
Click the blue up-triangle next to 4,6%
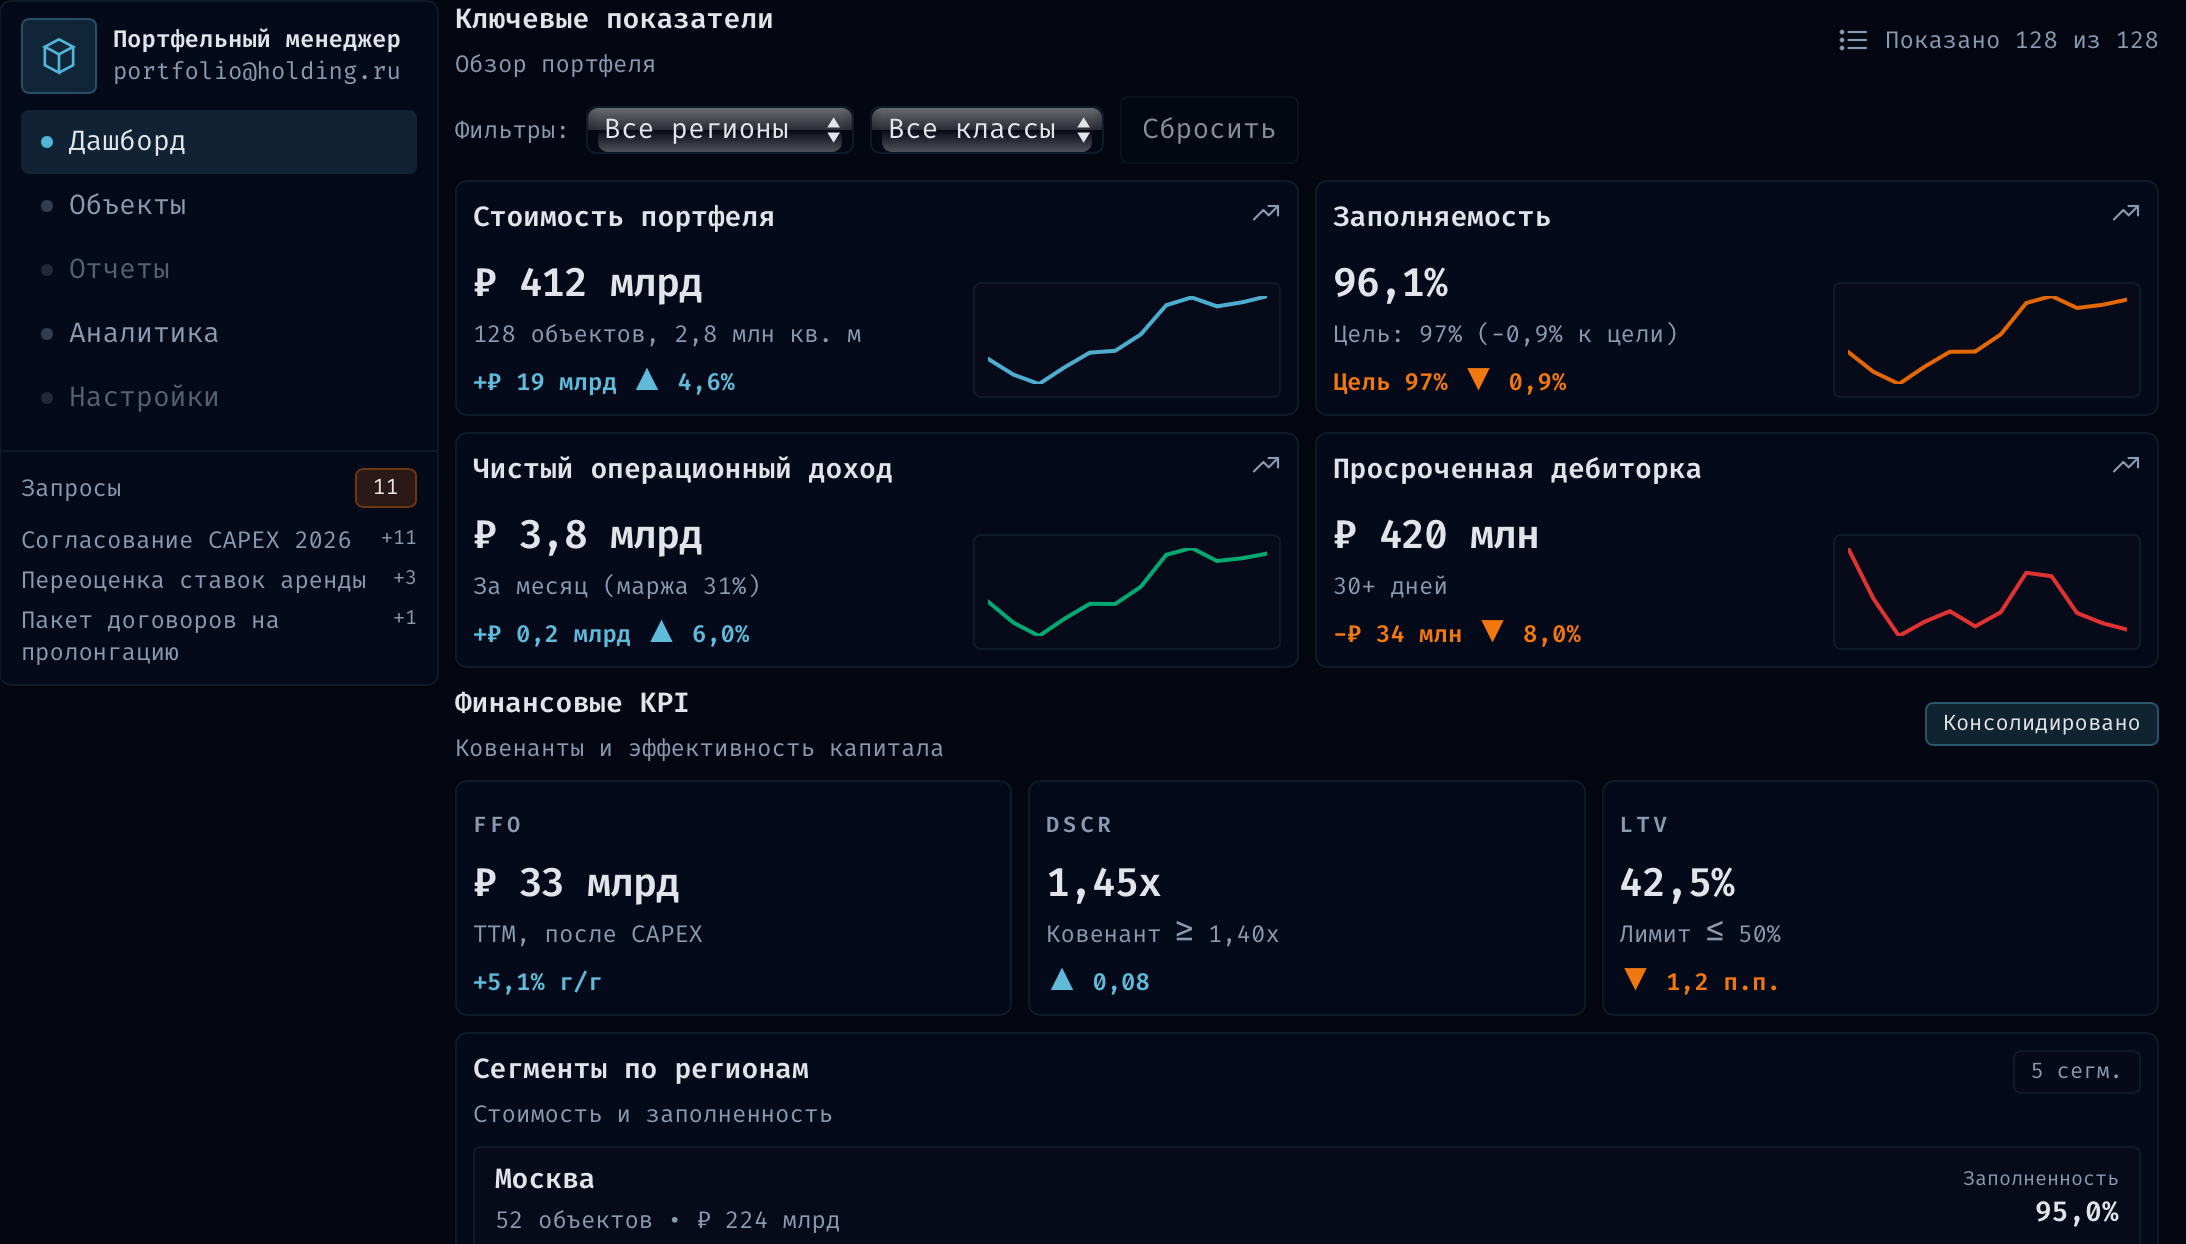pos(647,380)
